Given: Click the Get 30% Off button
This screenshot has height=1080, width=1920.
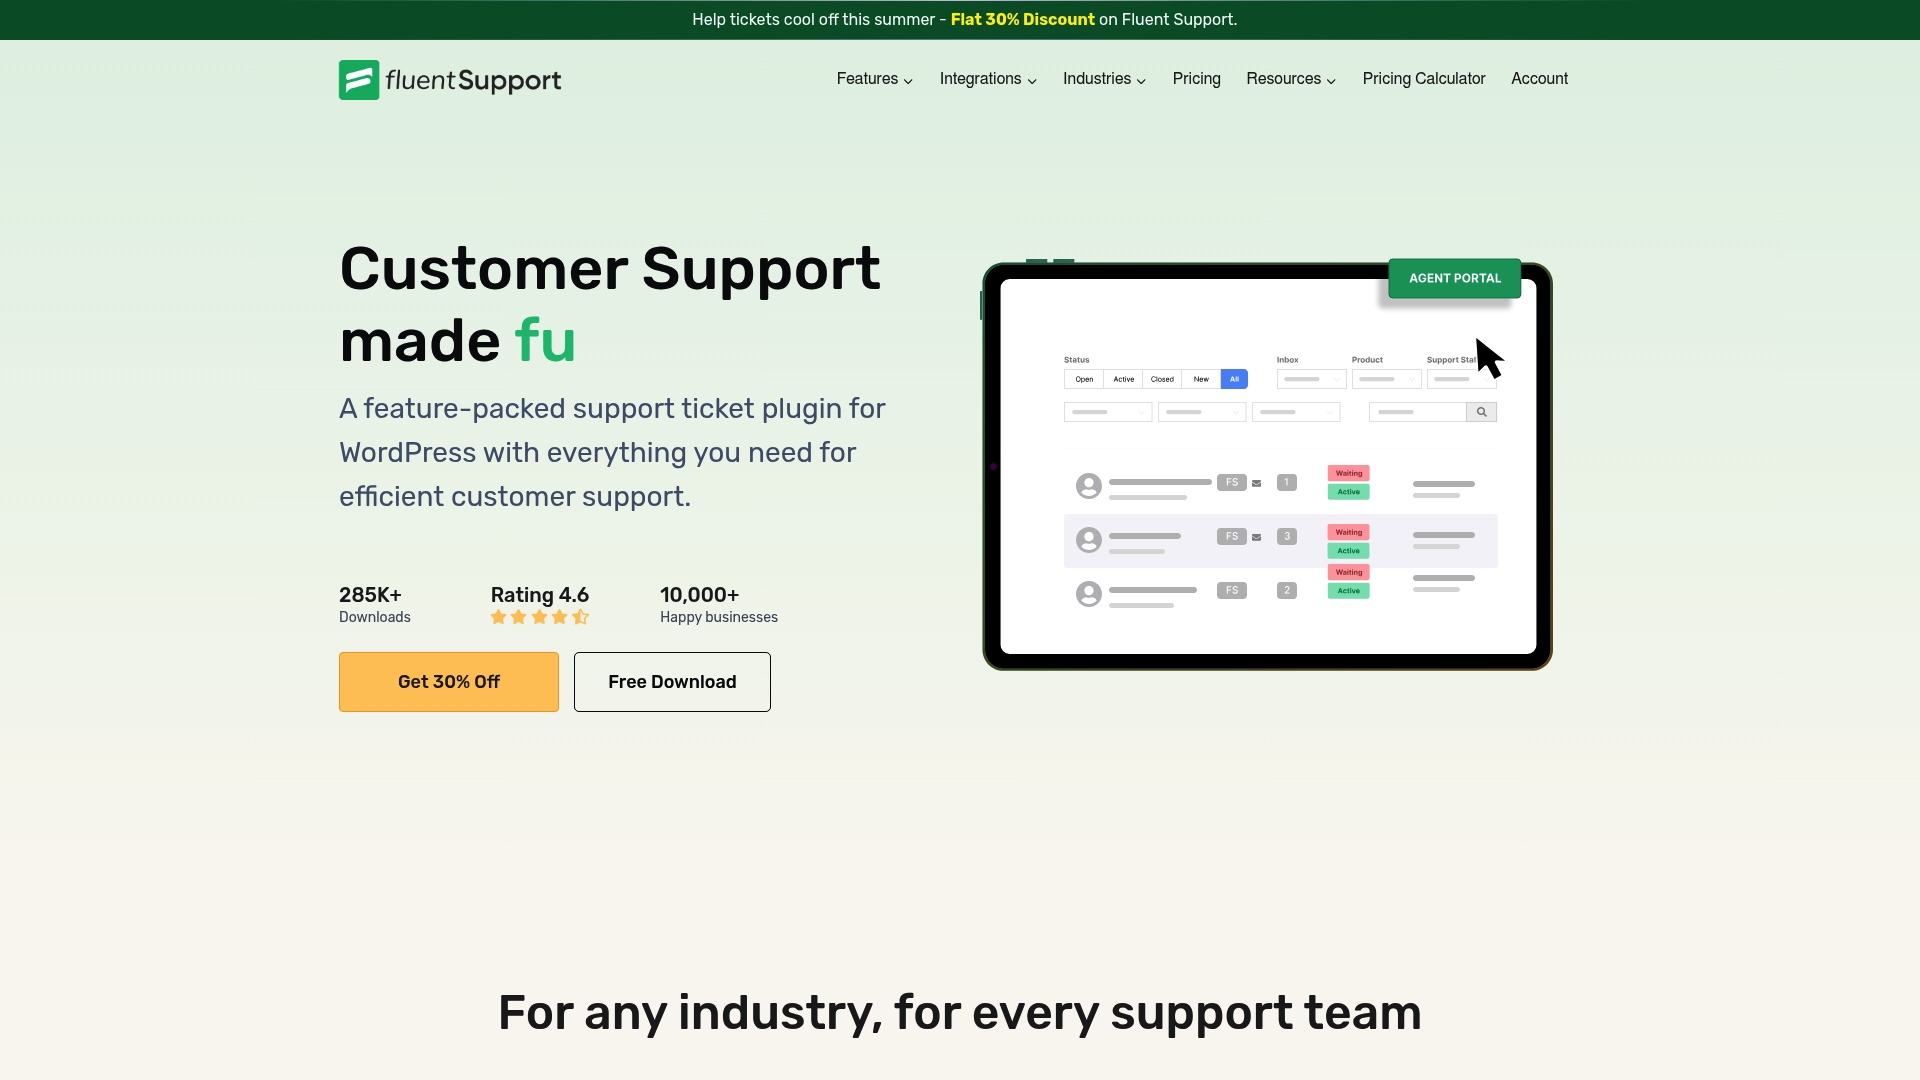Looking at the screenshot, I should (449, 682).
